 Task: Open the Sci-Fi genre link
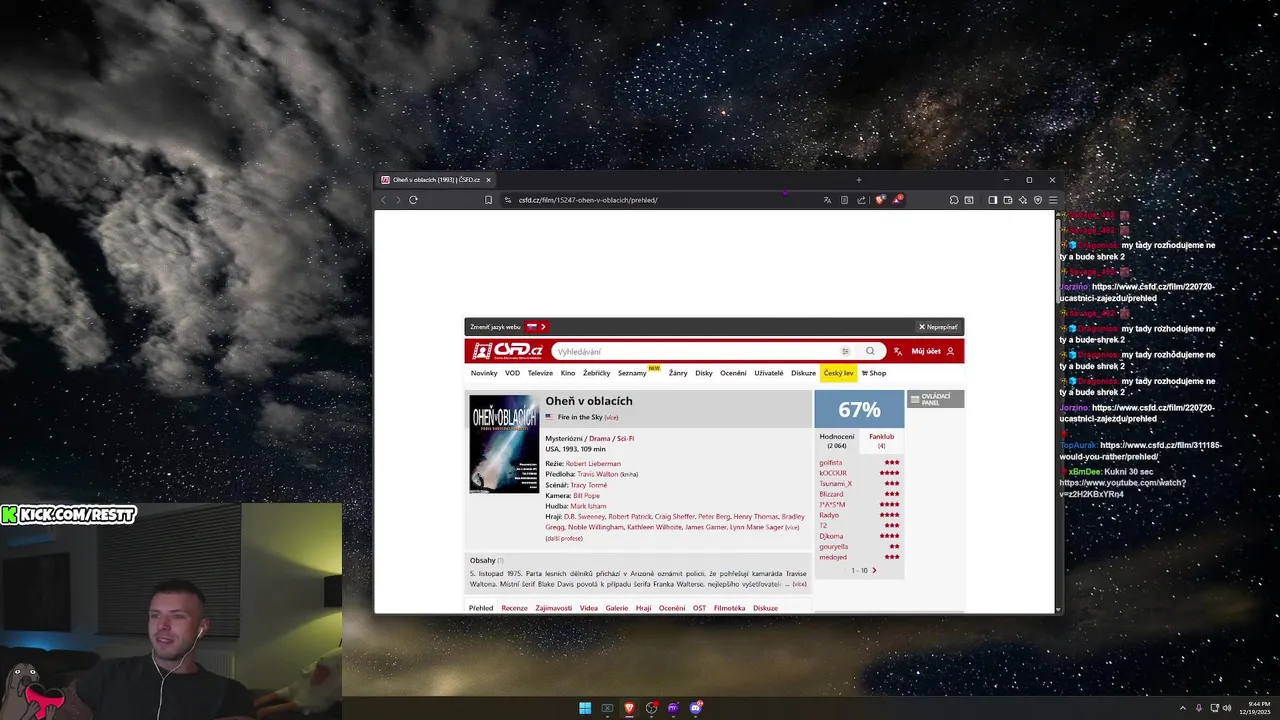click(625, 438)
